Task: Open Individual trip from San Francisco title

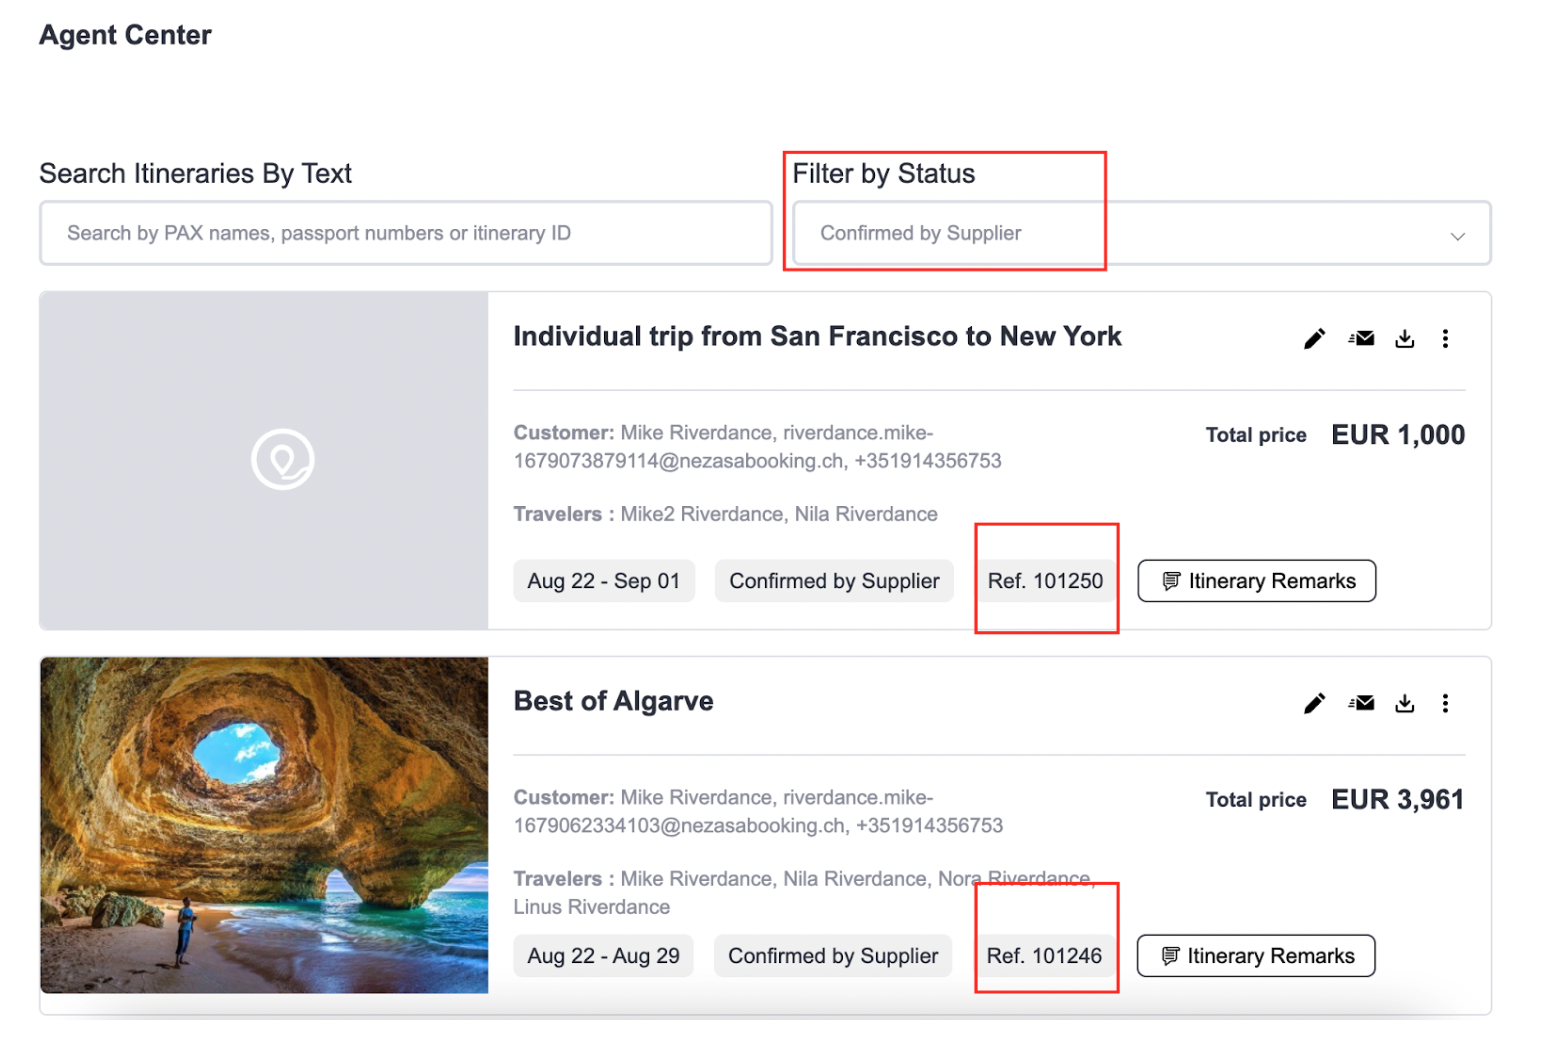Action: pos(817,336)
